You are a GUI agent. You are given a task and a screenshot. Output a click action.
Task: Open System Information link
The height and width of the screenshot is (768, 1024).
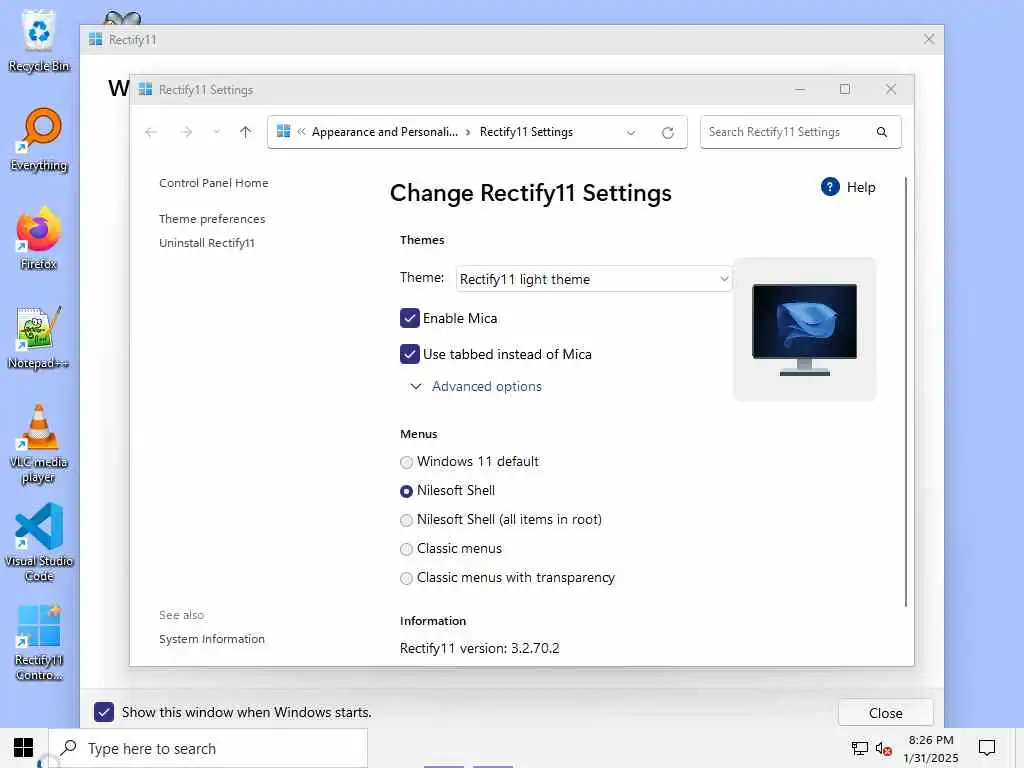[212, 639]
